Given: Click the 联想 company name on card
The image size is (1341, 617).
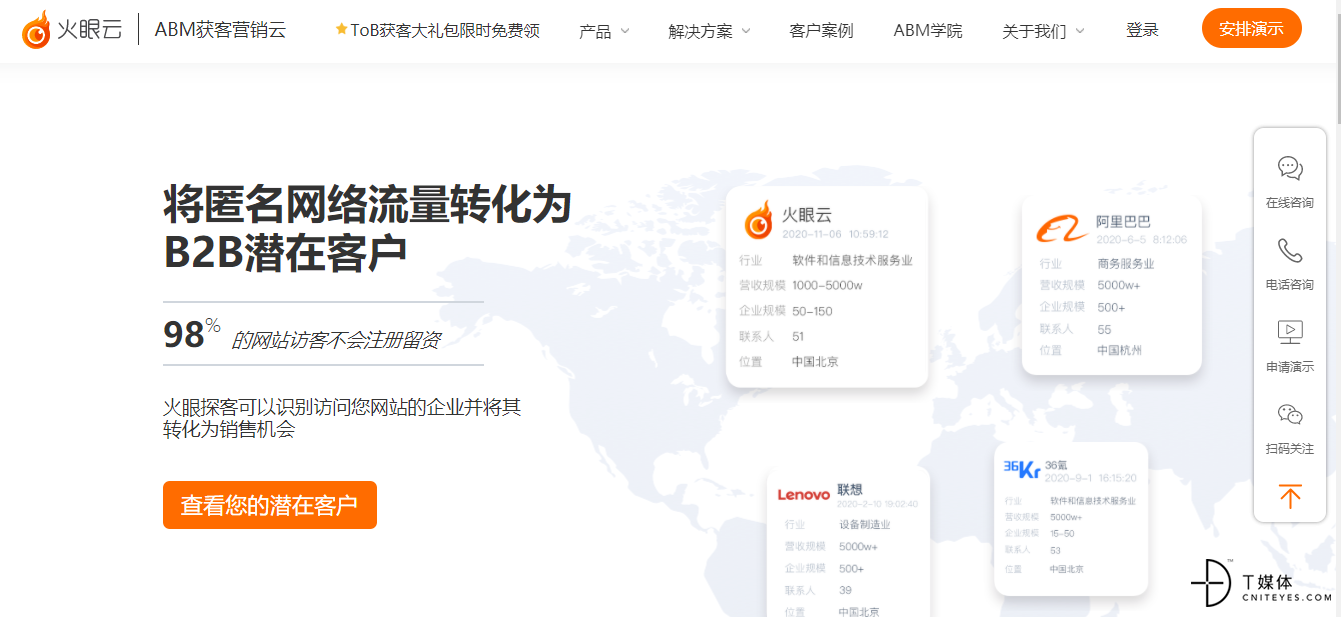Looking at the screenshot, I should (850, 490).
